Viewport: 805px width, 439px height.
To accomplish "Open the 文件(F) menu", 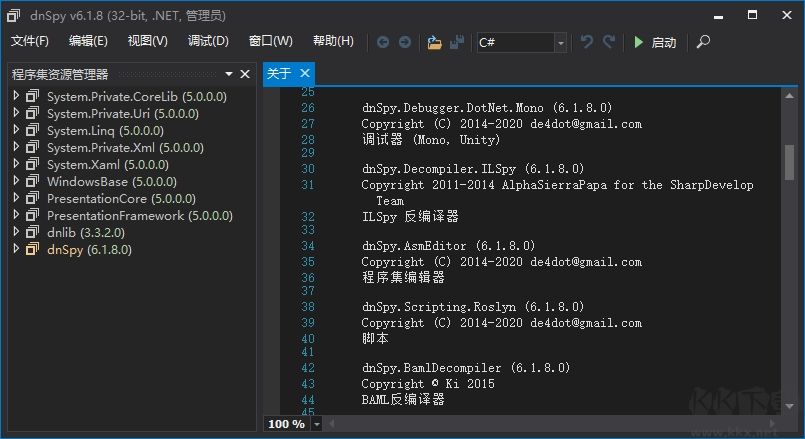I will point(30,41).
